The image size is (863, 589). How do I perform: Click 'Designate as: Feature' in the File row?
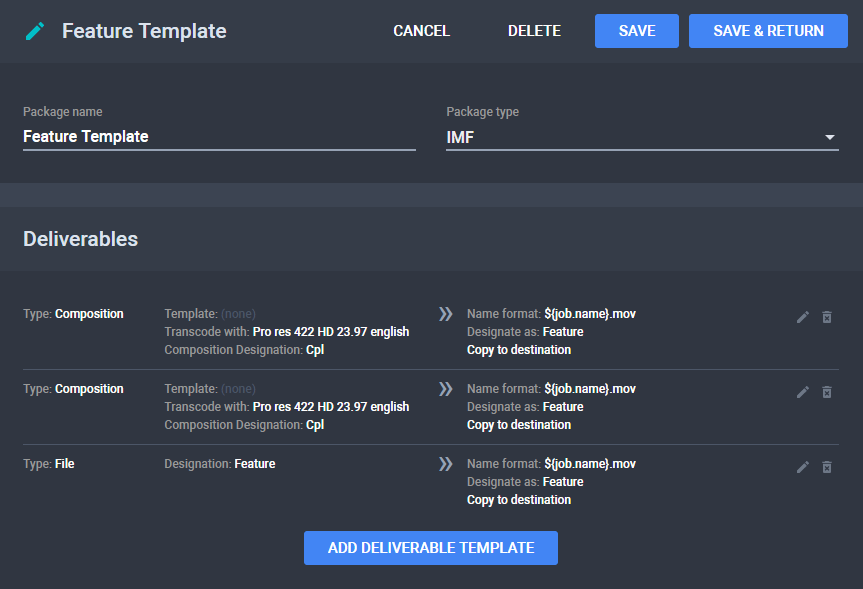coord(525,482)
